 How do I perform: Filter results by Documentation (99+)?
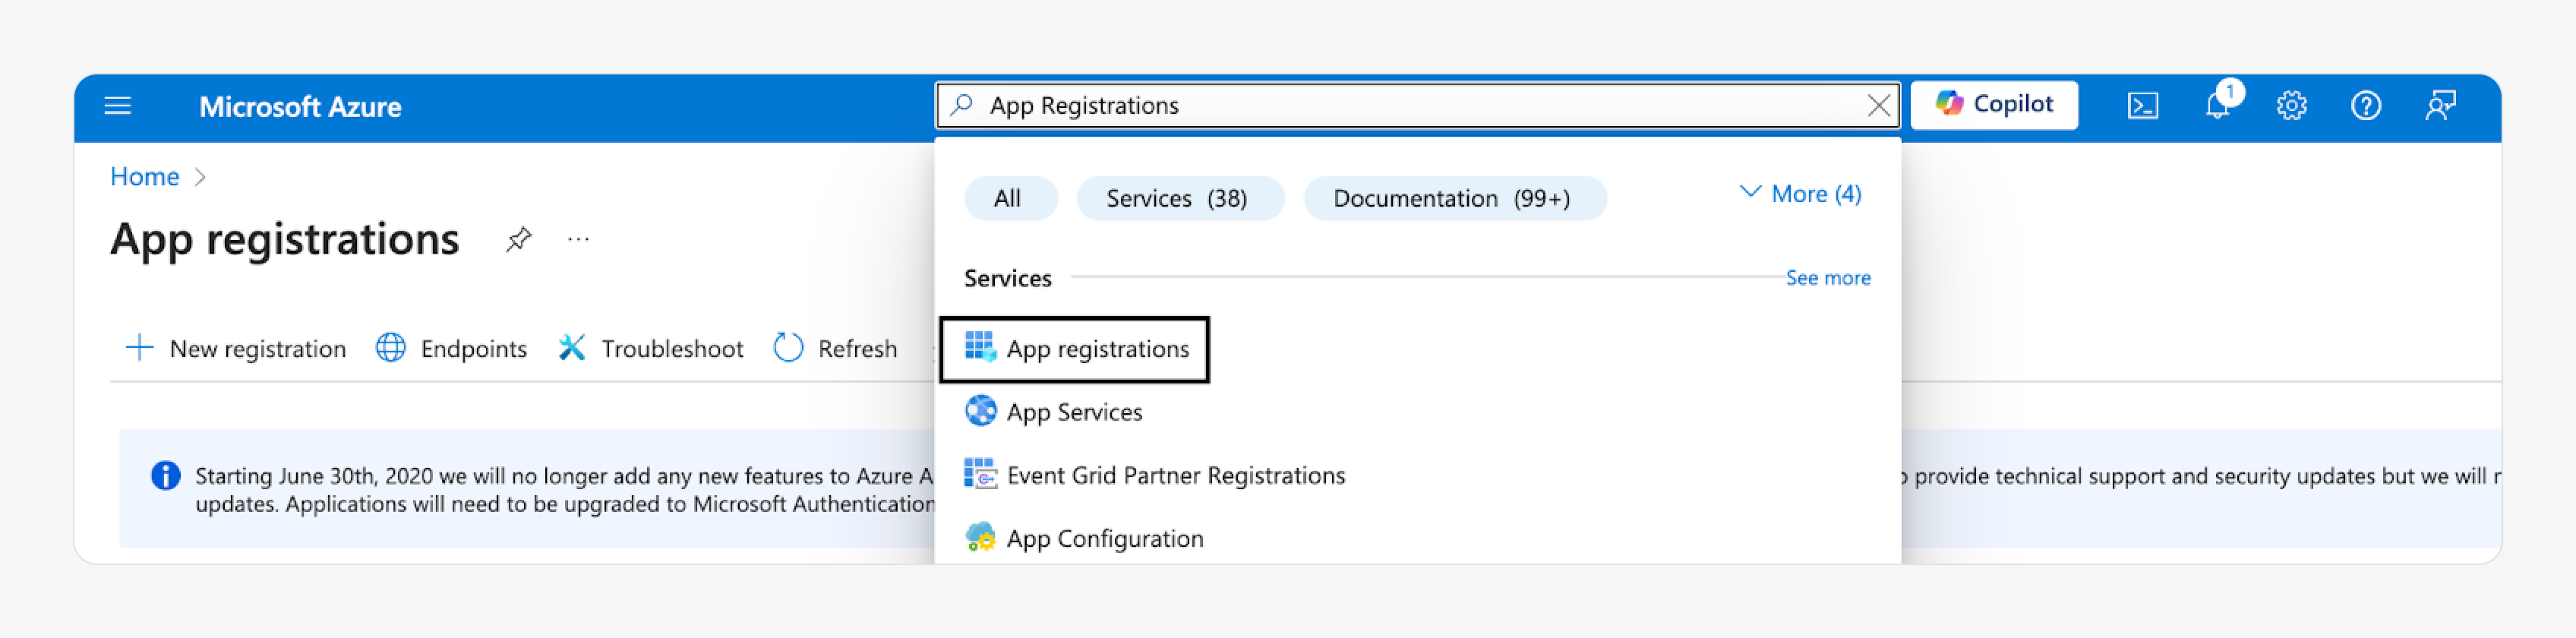point(1452,199)
